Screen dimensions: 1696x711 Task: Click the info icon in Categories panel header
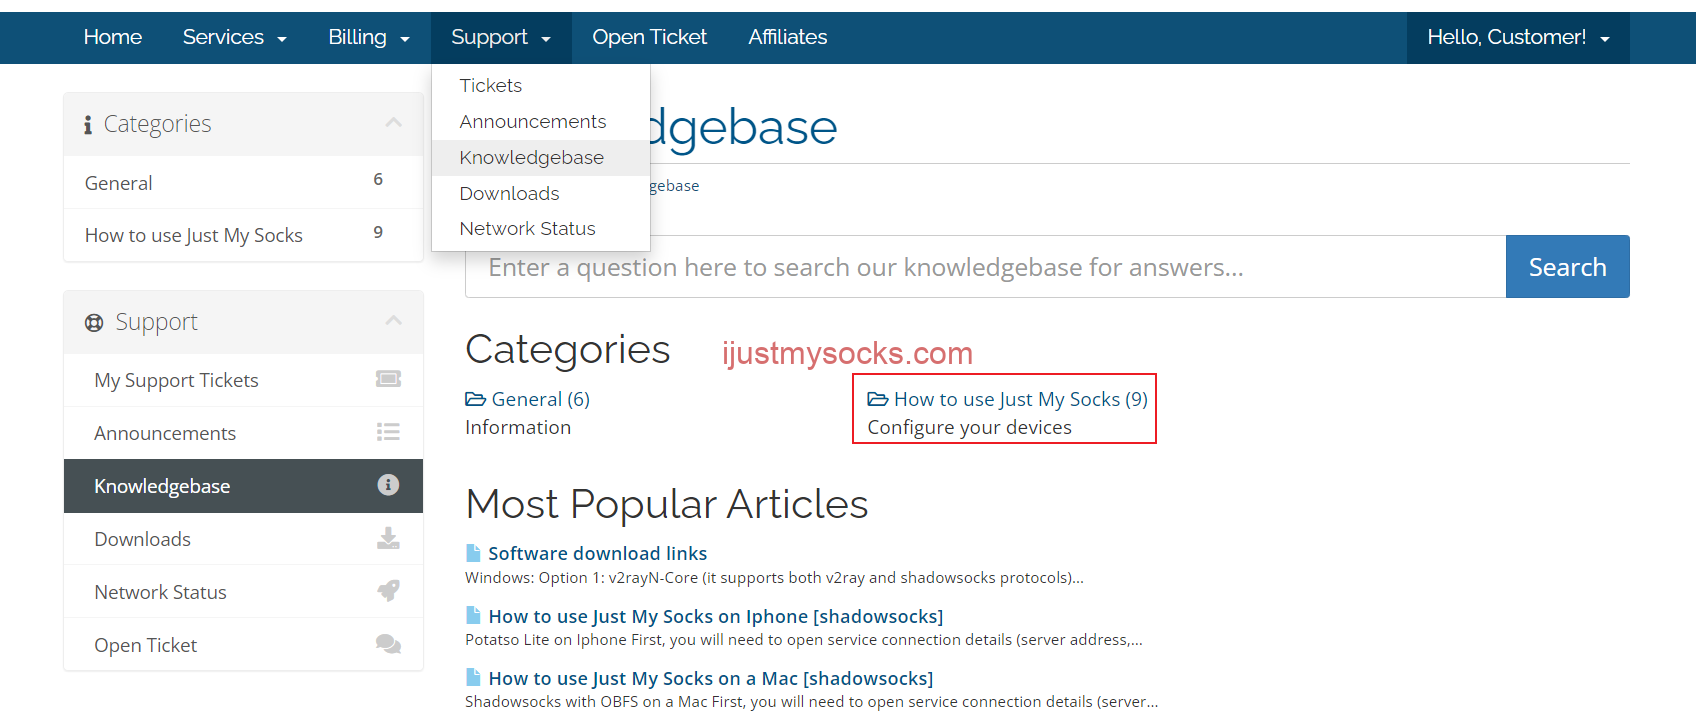click(88, 124)
